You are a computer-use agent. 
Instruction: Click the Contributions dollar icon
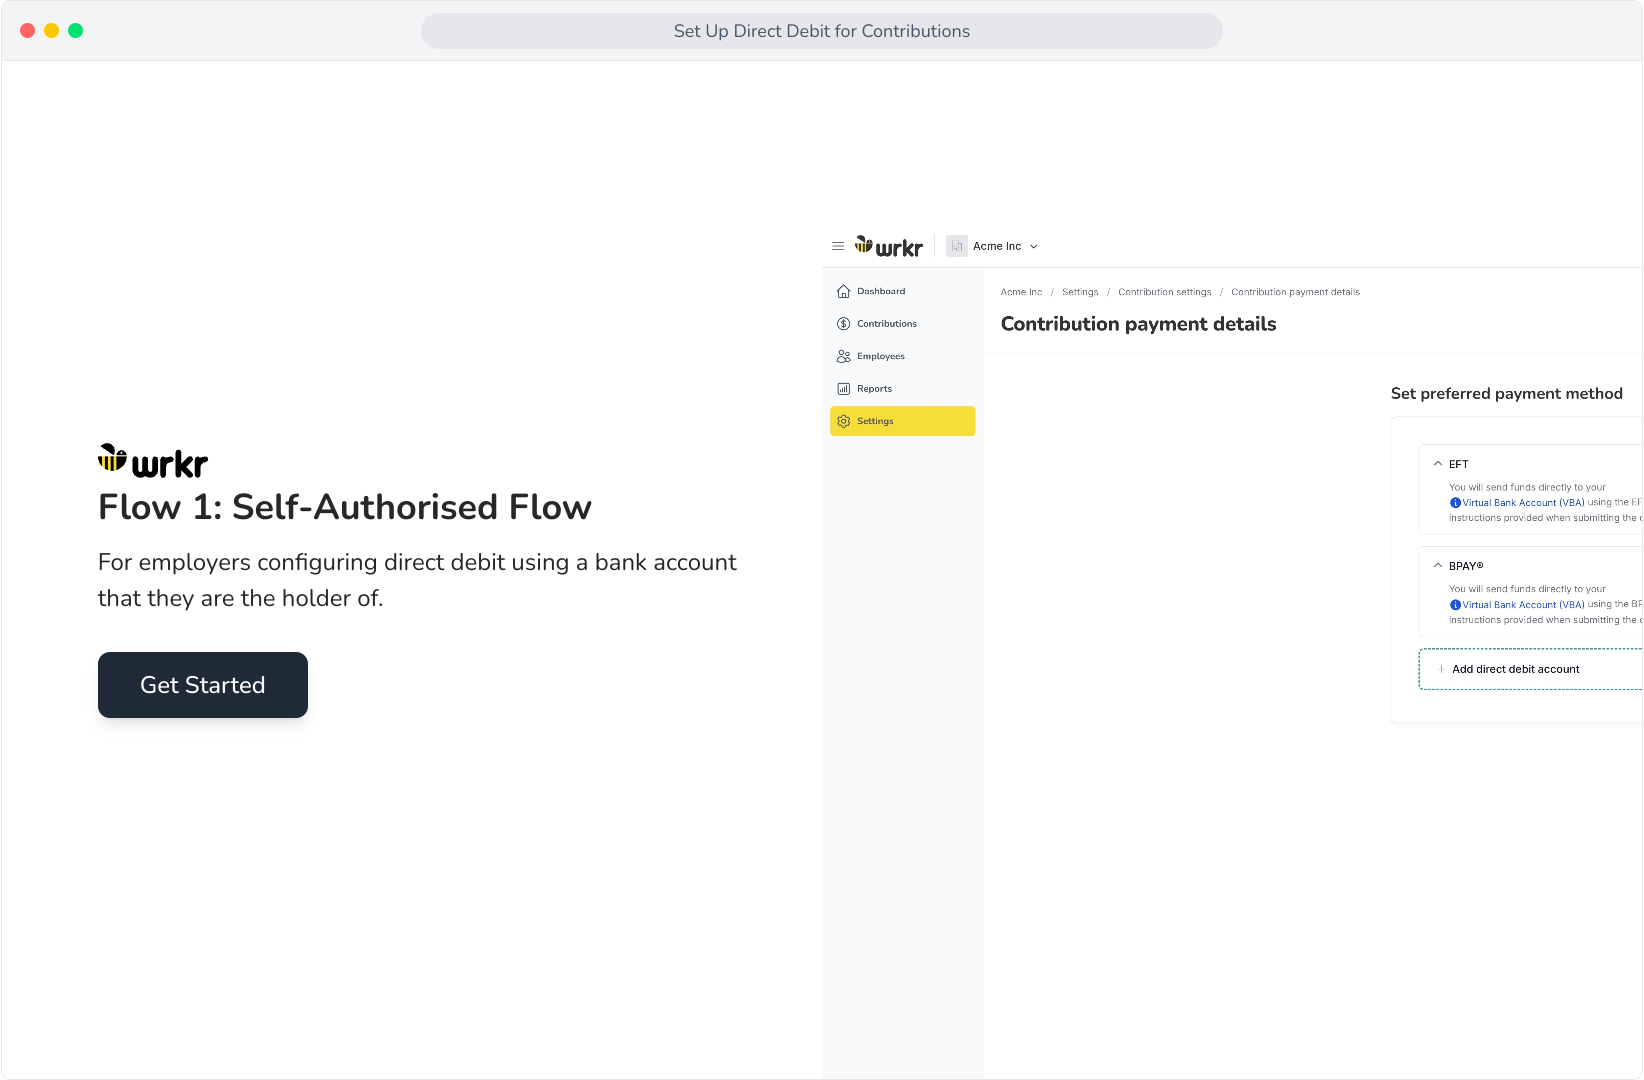(x=843, y=324)
